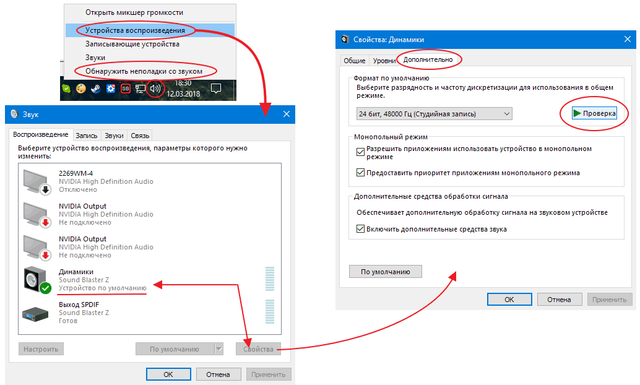Click the network connection tray icon
Screen dimensions: 640x385
(x=140, y=89)
